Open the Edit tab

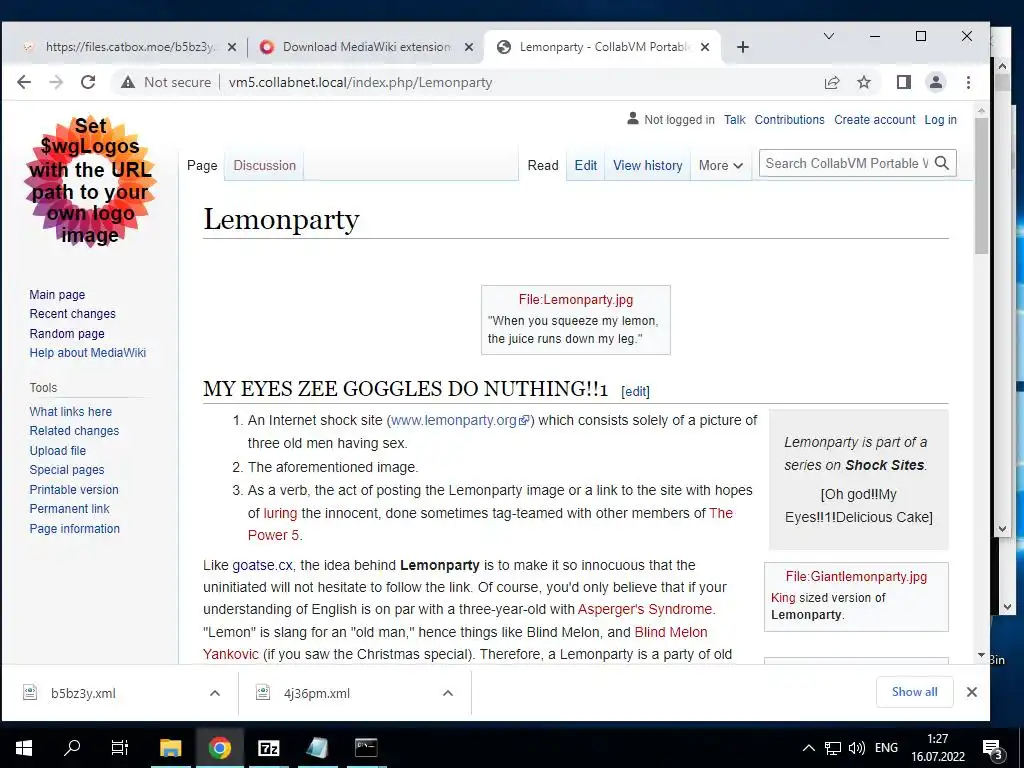(x=585, y=165)
